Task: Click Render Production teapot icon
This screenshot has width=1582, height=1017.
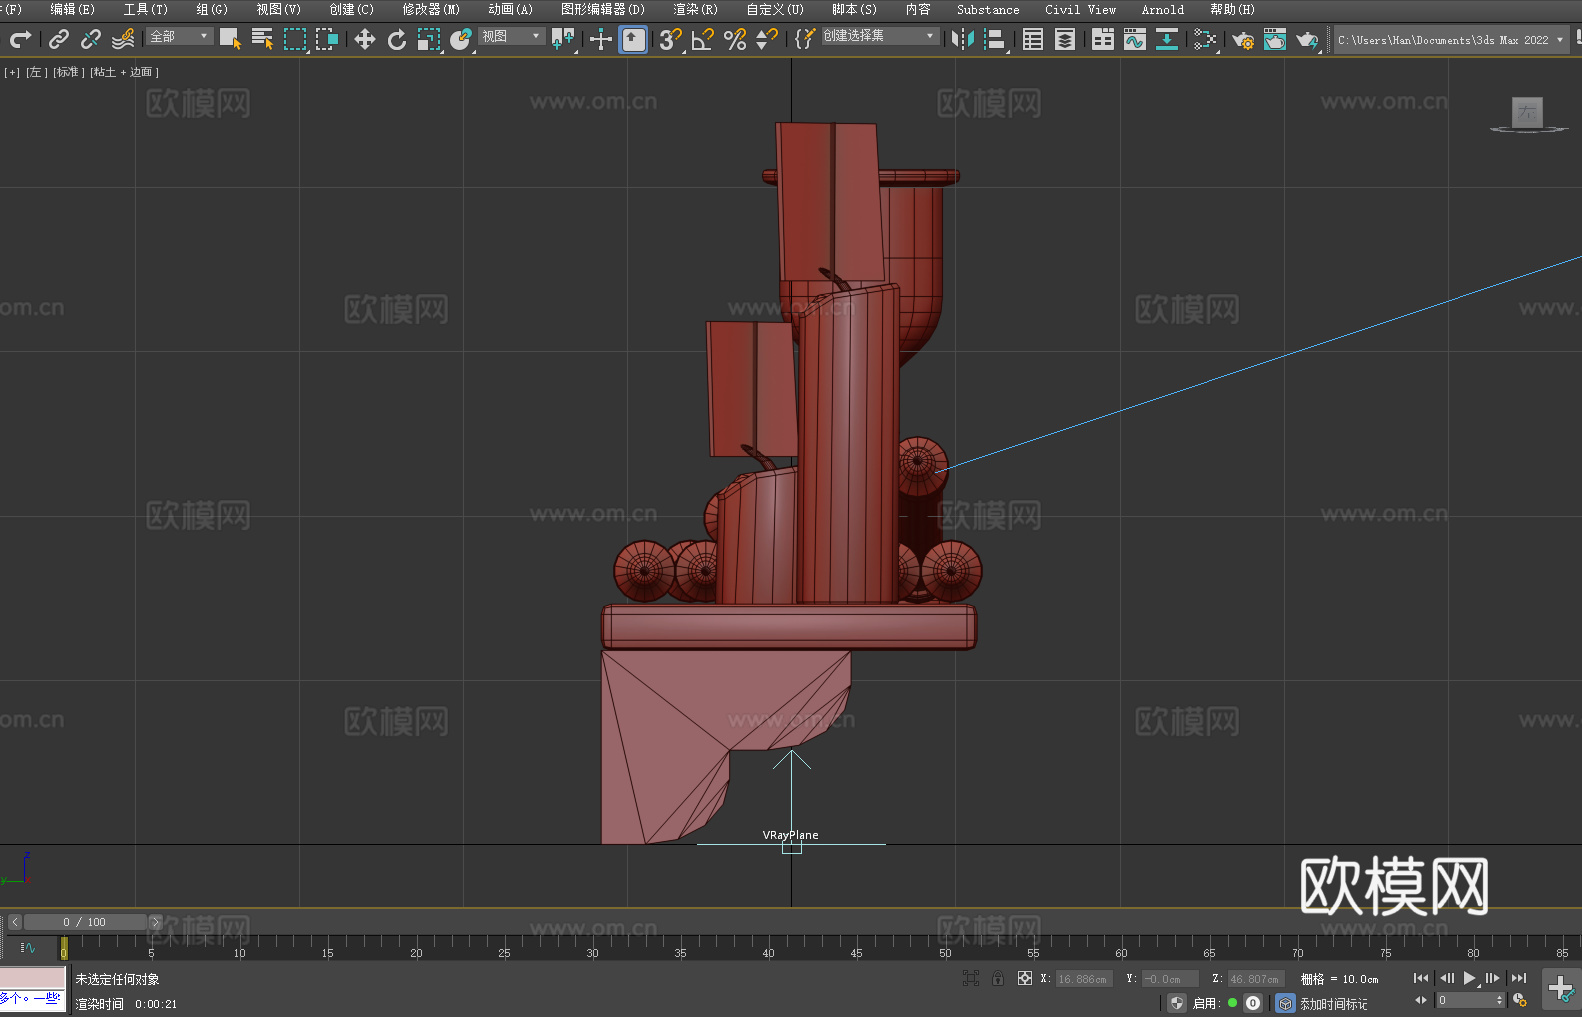Action: 1307,39
